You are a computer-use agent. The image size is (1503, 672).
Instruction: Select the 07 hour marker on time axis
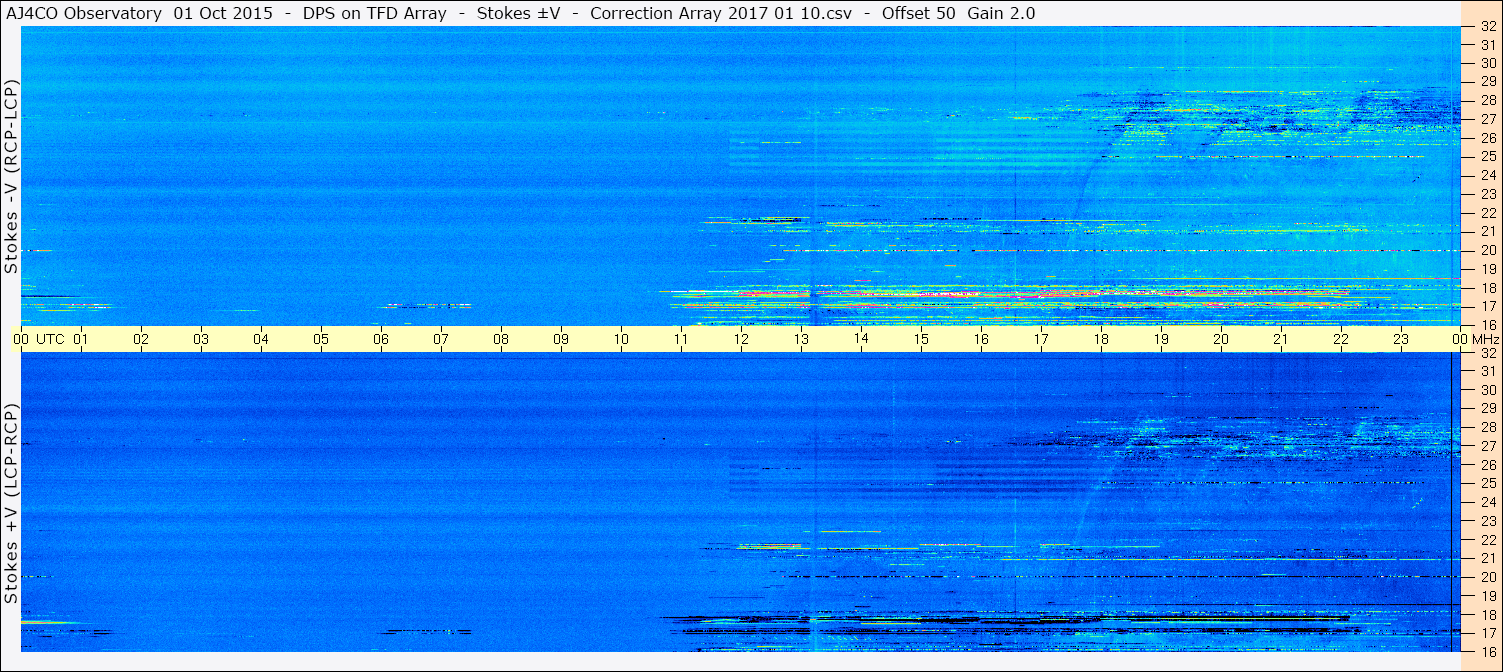tap(441, 339)
